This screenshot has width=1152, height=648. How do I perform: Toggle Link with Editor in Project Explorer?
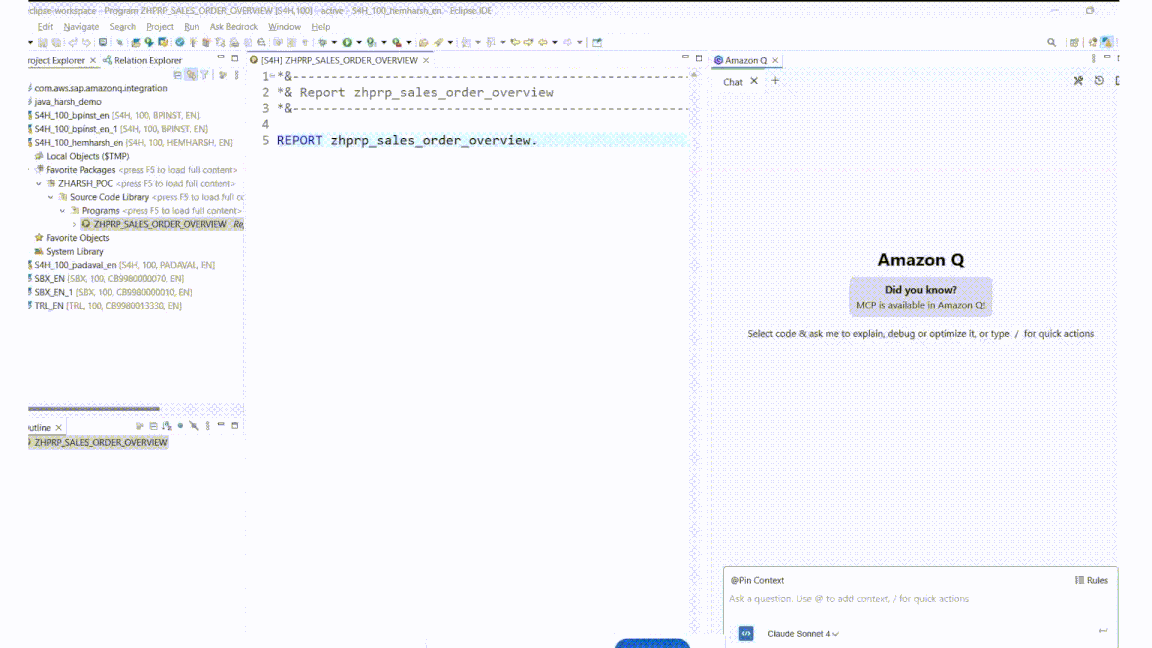point(190,75)
